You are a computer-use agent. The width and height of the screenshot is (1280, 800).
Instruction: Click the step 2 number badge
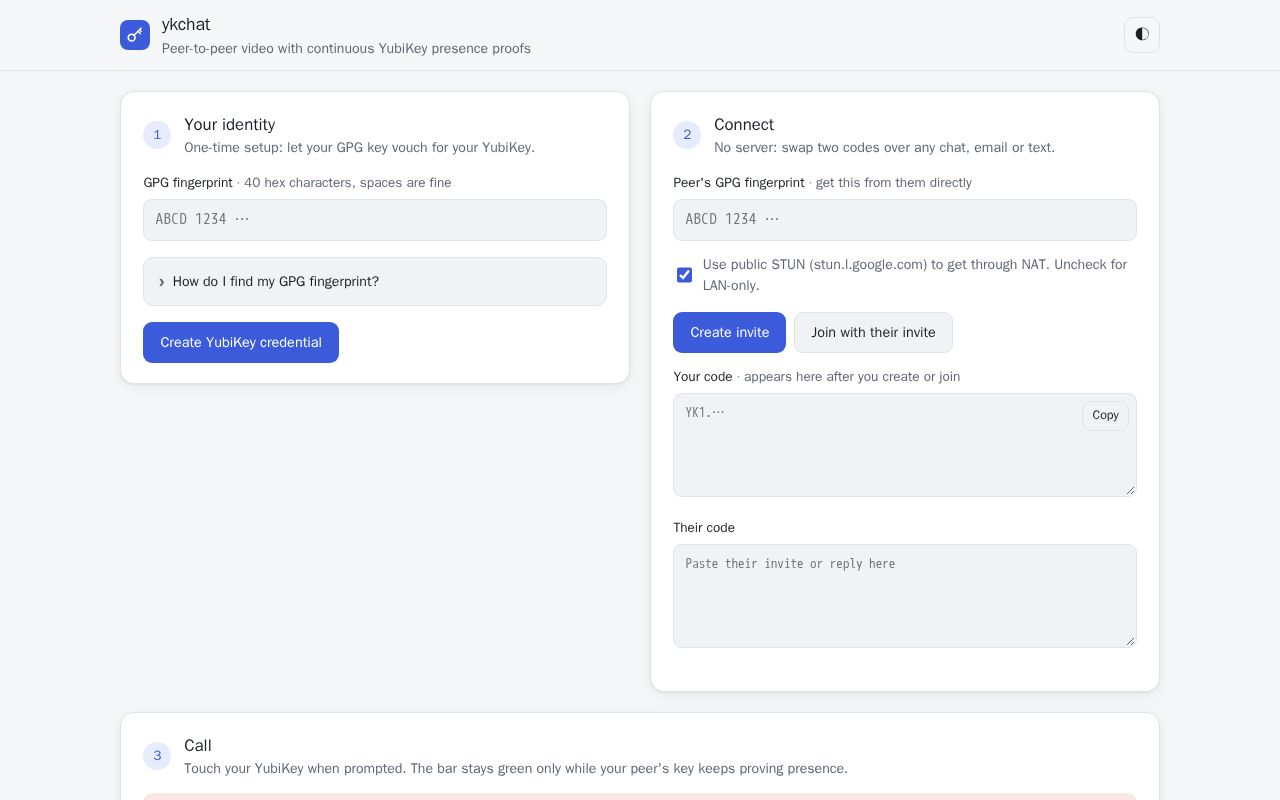click(687, 135)
